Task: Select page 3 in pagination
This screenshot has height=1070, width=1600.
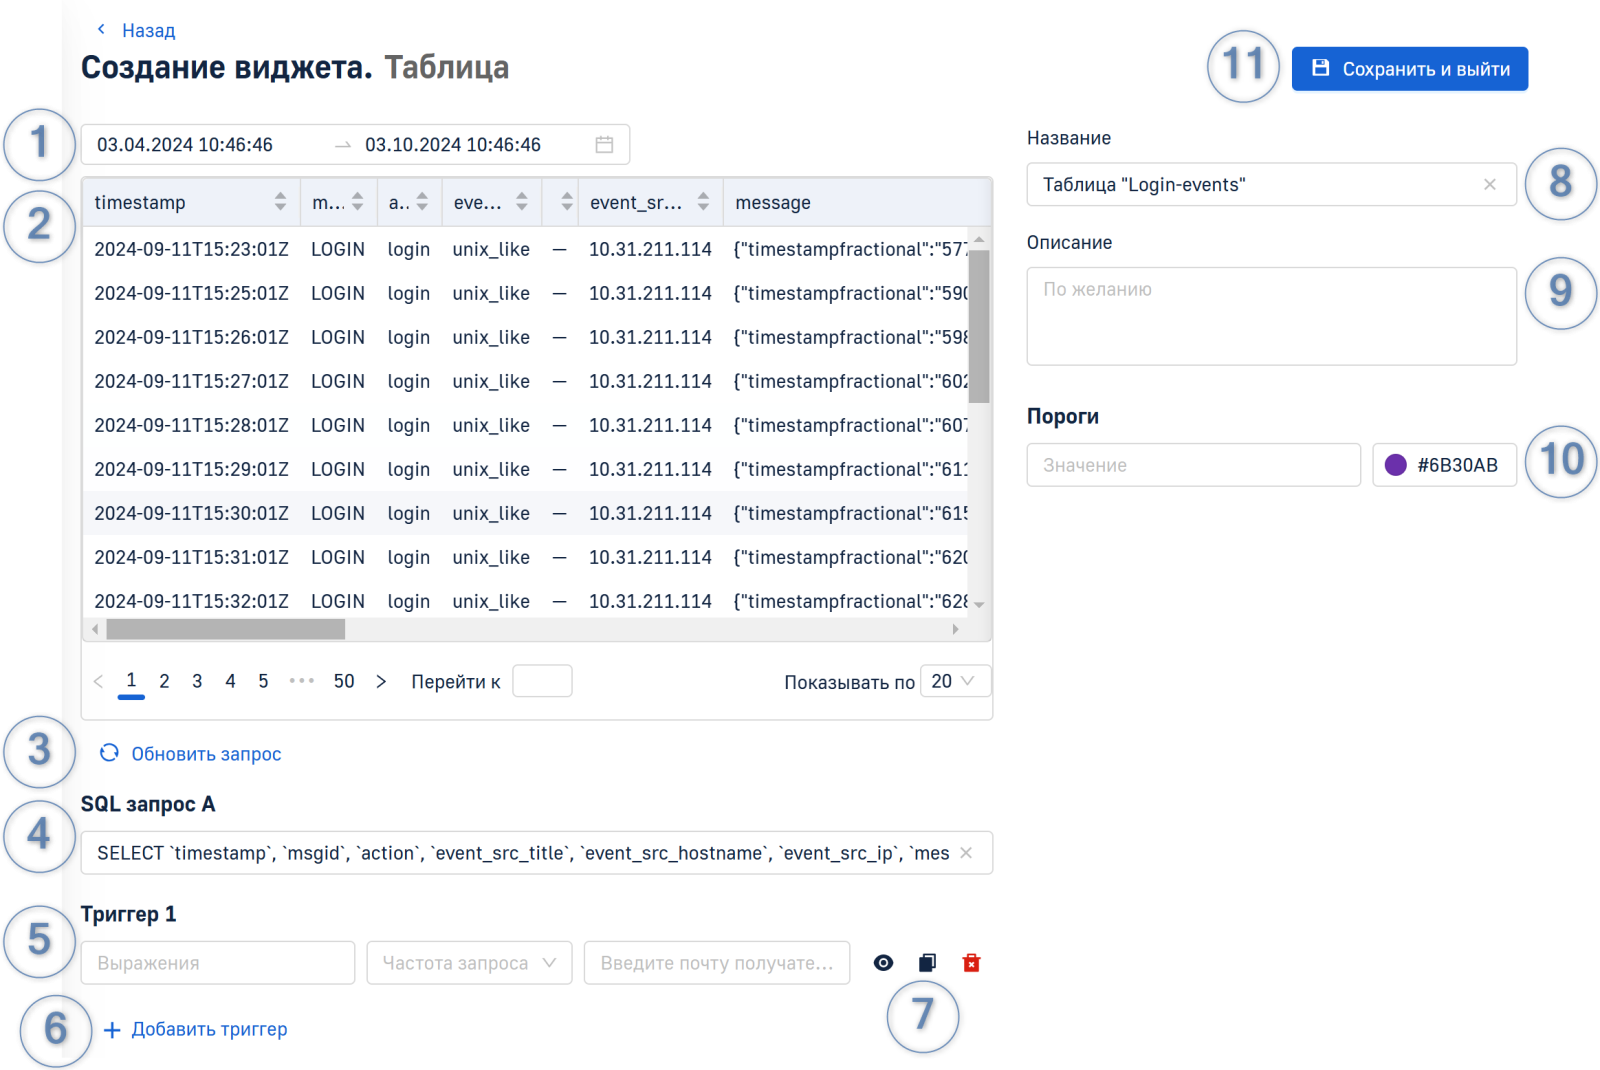Action: coord(197,681)
